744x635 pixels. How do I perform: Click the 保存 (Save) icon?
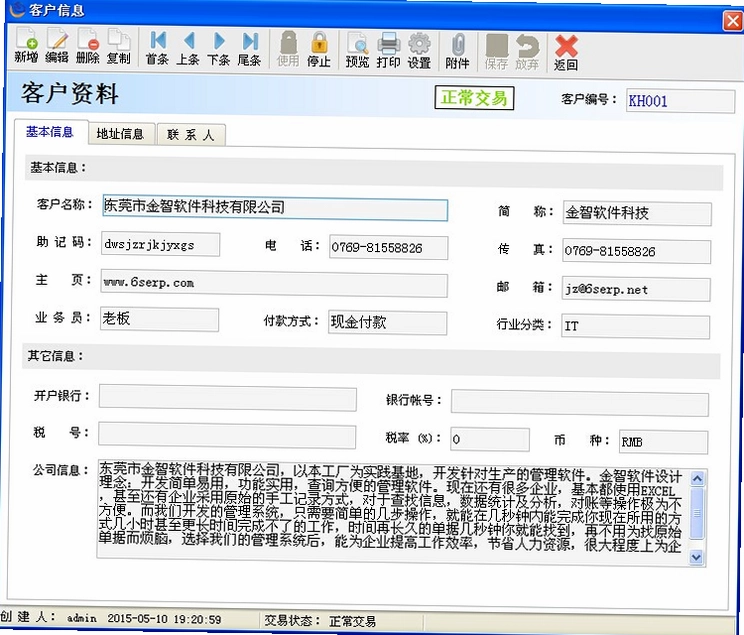(x=497, y=51)
